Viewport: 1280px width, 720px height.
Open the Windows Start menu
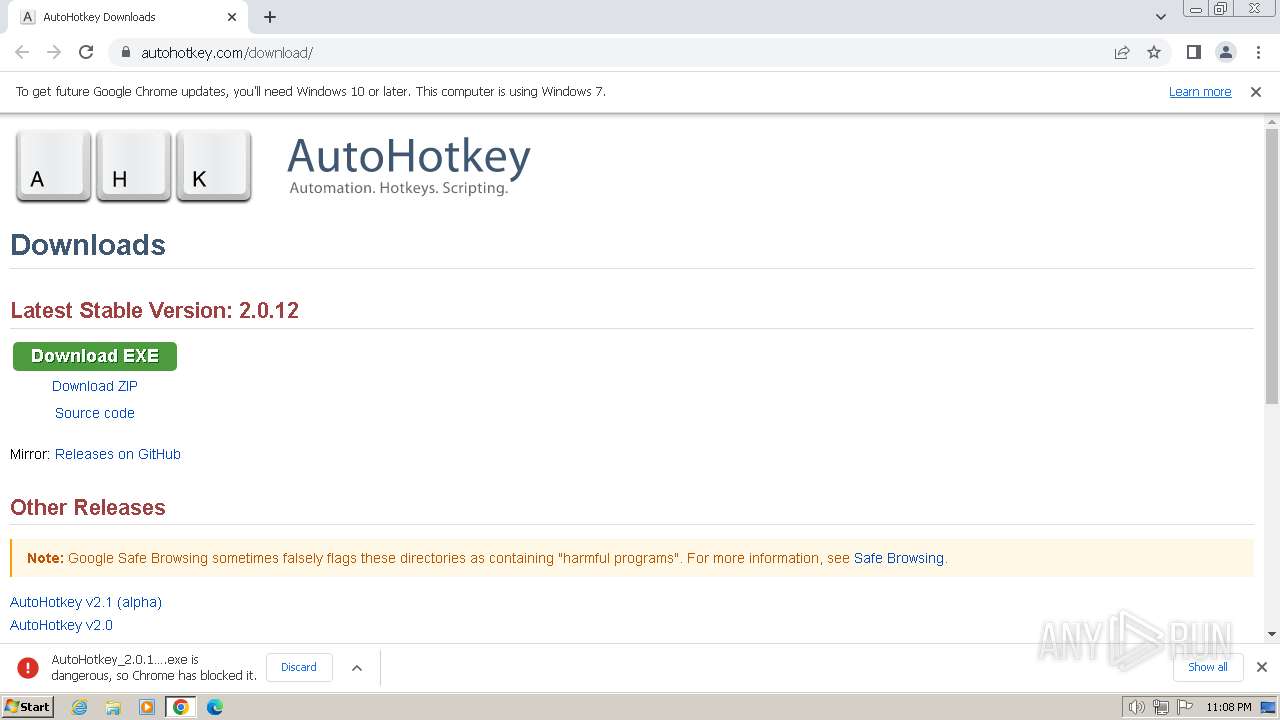[28, 707]
